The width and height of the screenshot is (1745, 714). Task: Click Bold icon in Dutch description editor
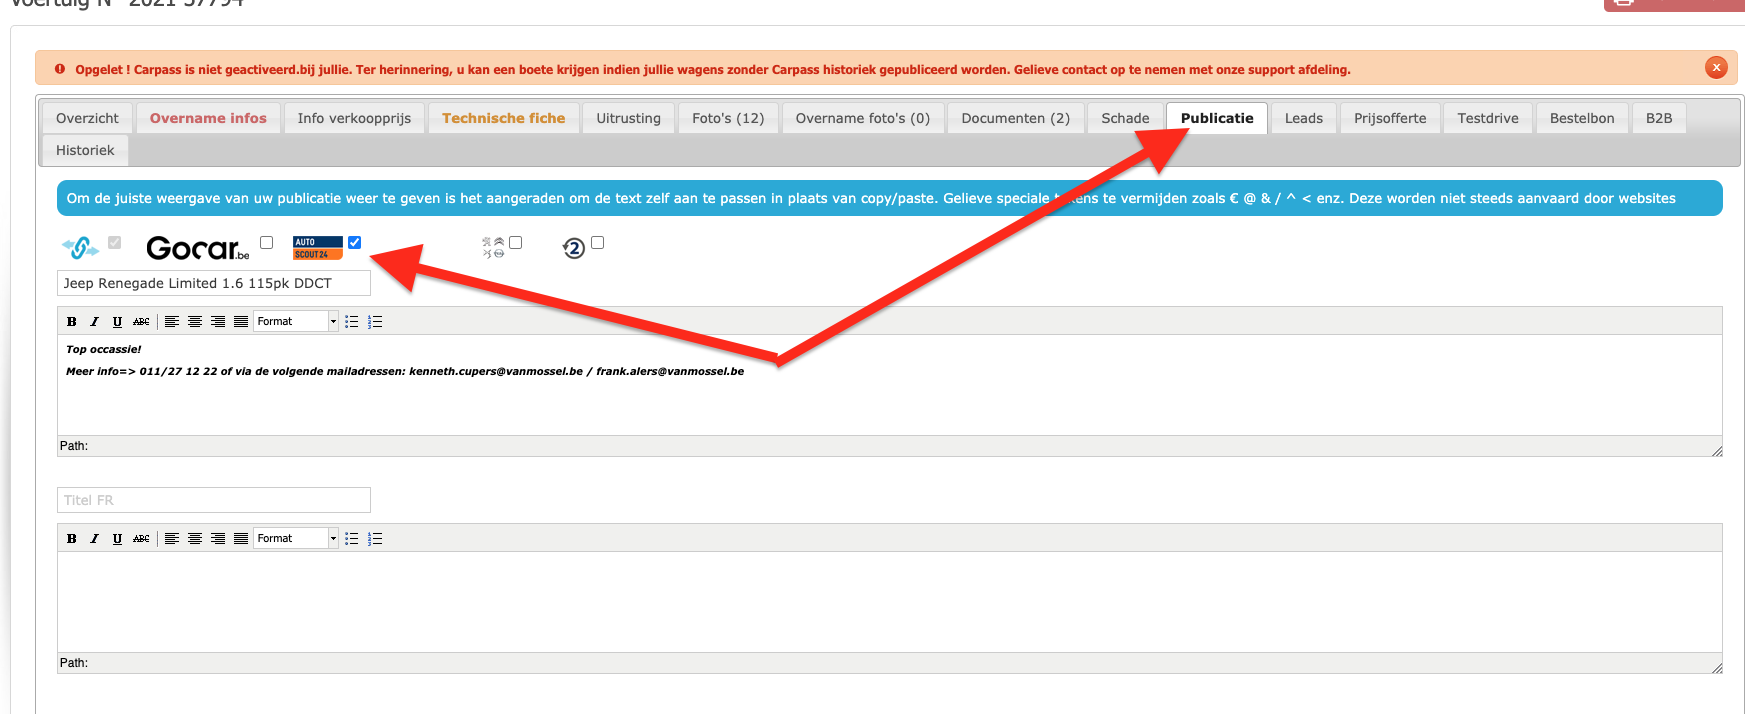[71, 321]
